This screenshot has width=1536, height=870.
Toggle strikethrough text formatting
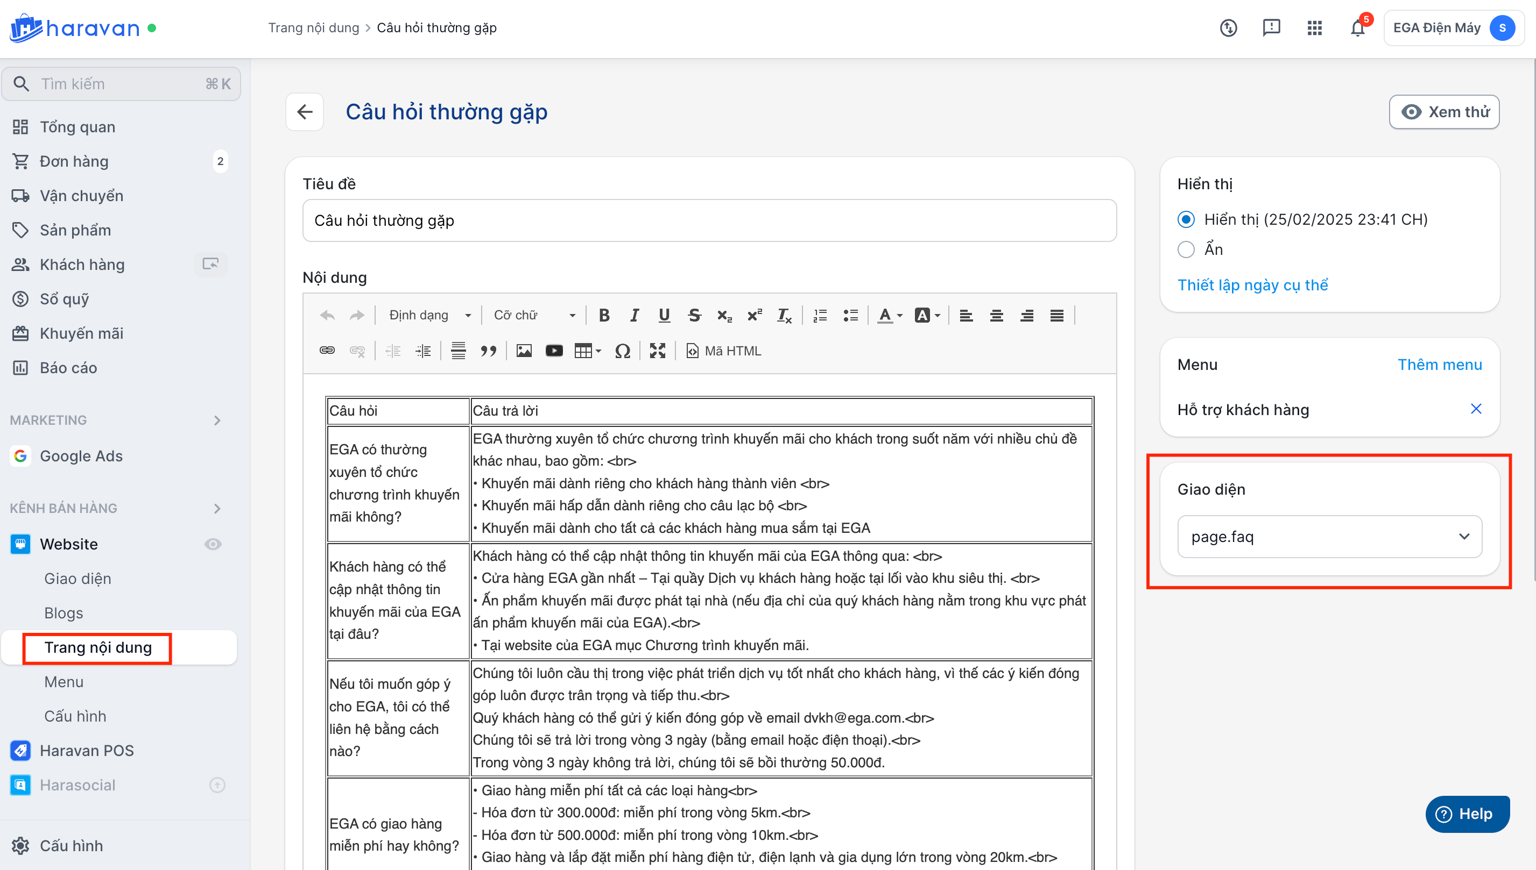(x=694, y=315)
